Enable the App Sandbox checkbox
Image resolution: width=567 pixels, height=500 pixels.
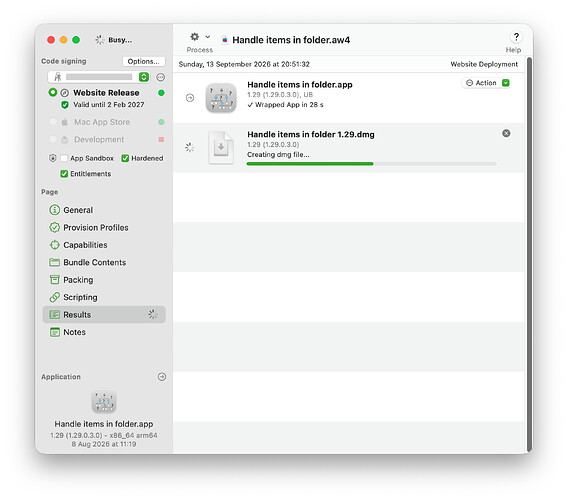click(64, 158)
